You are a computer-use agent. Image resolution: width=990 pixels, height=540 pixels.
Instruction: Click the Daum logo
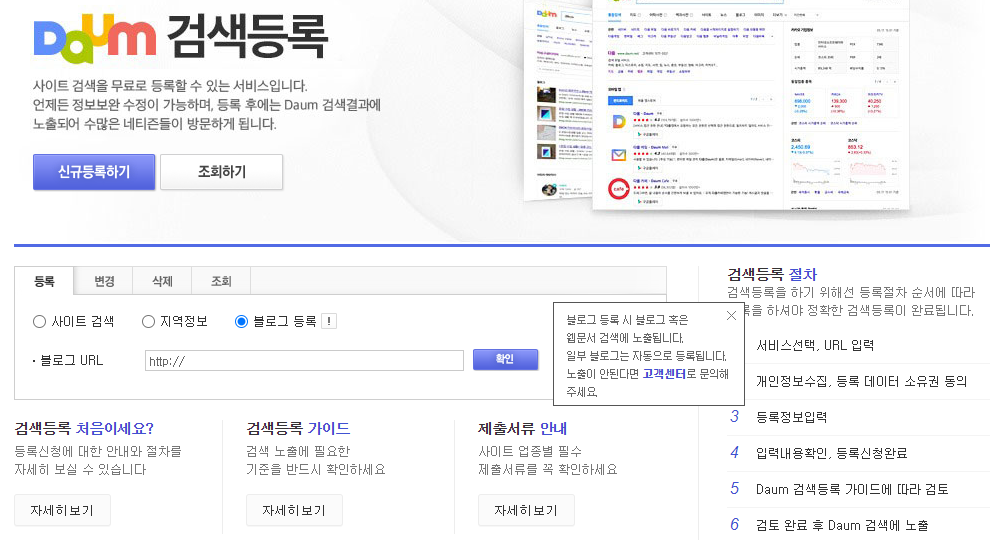pos(95,38)
